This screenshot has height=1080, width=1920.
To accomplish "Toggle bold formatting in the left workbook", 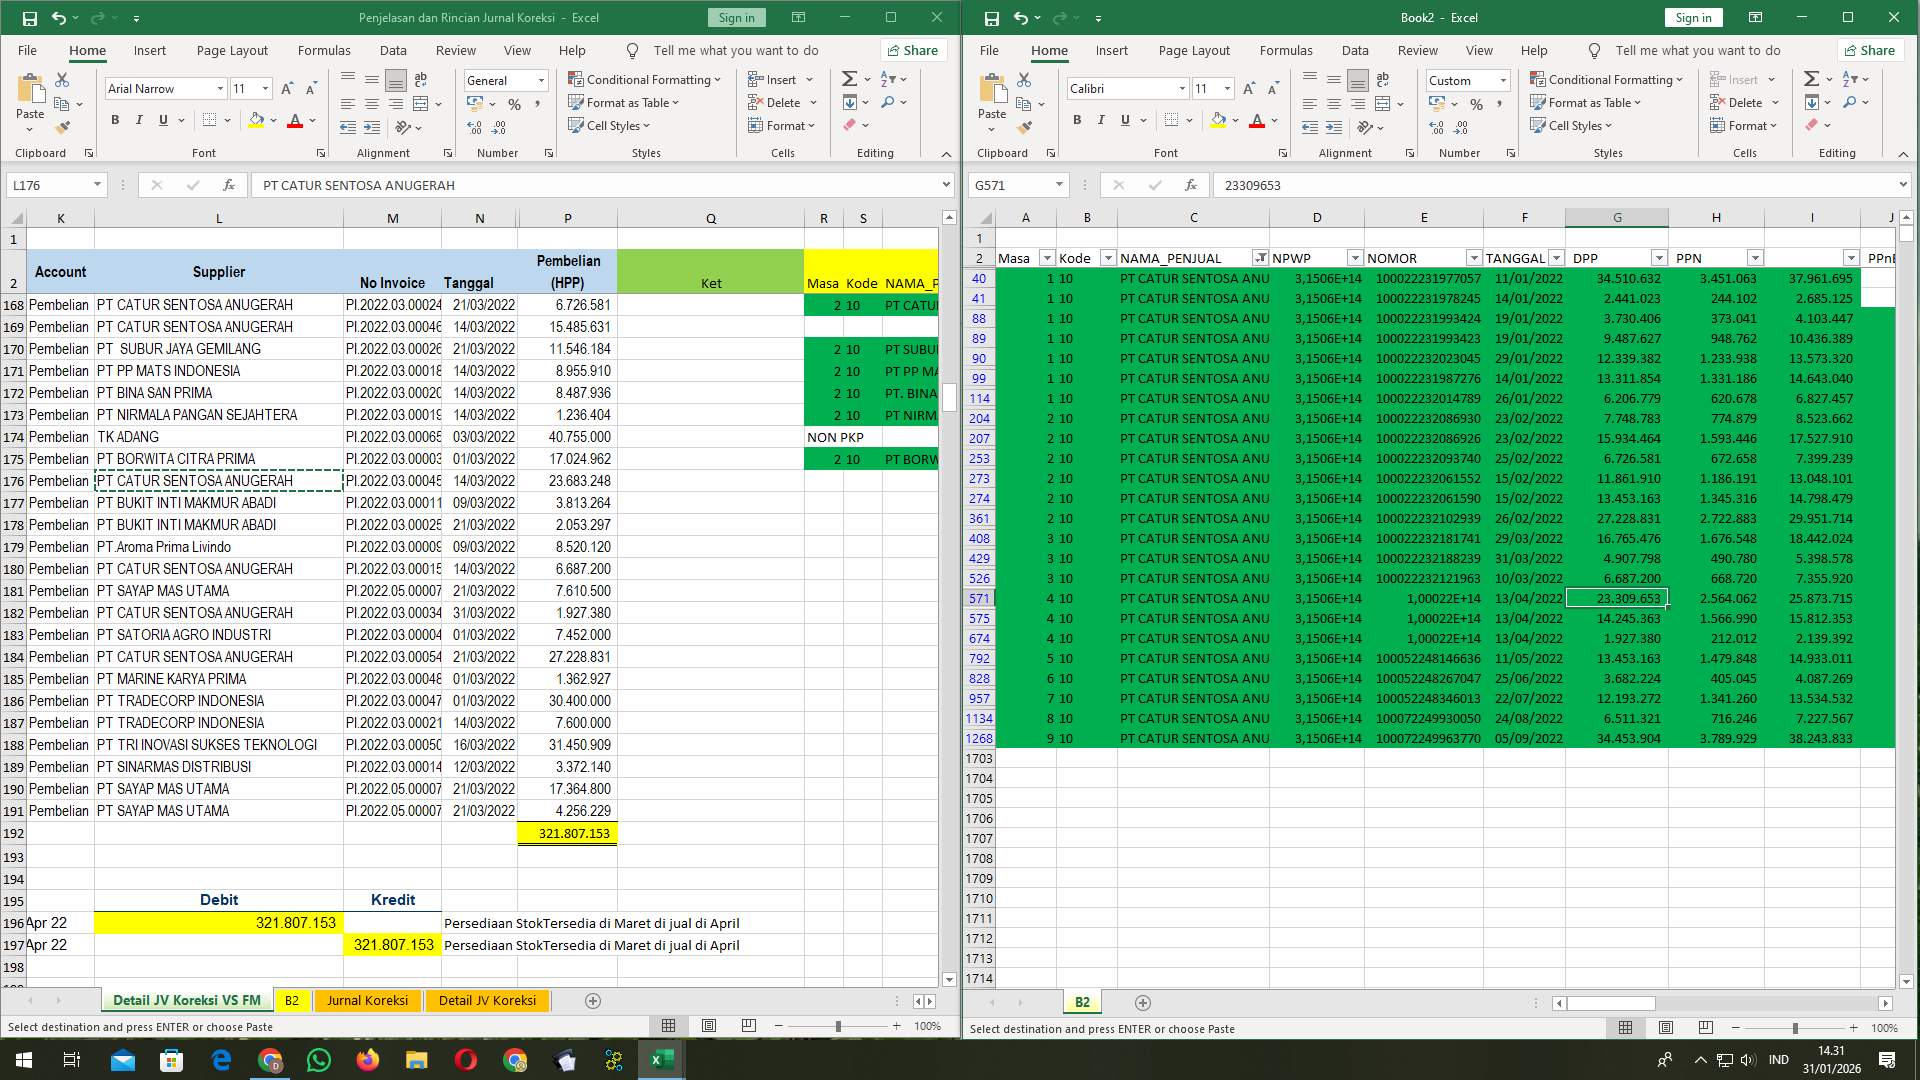I will pyautogui.click(x=113, y=119).
